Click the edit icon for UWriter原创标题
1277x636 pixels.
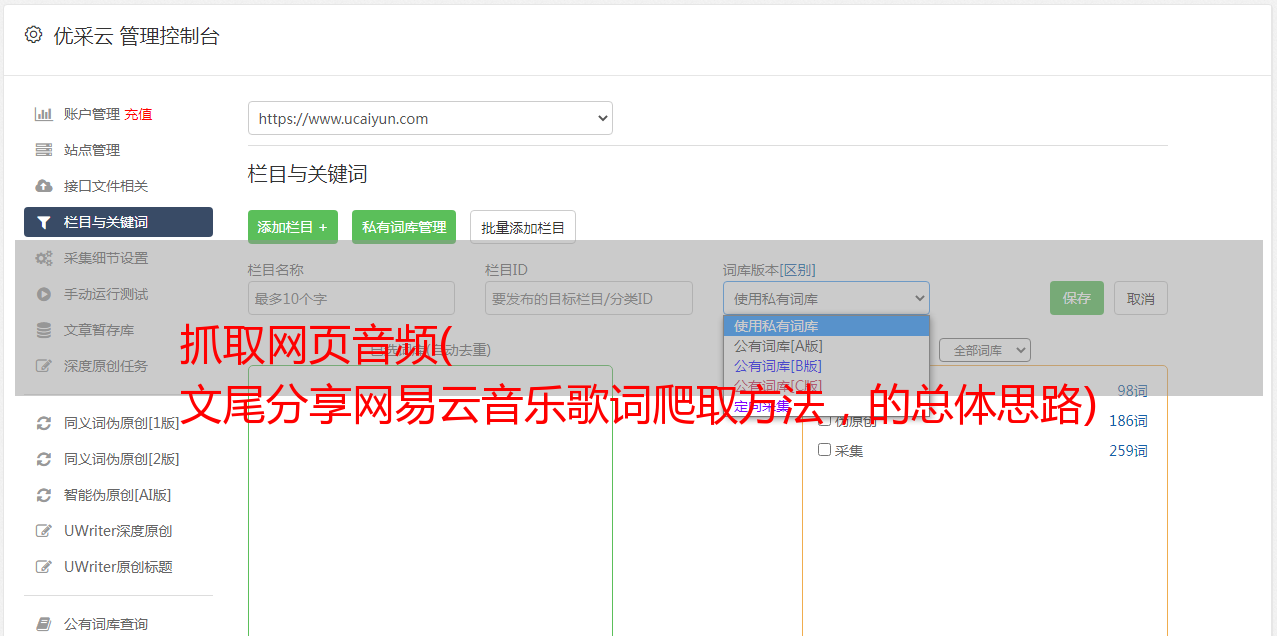coord(44,567)
